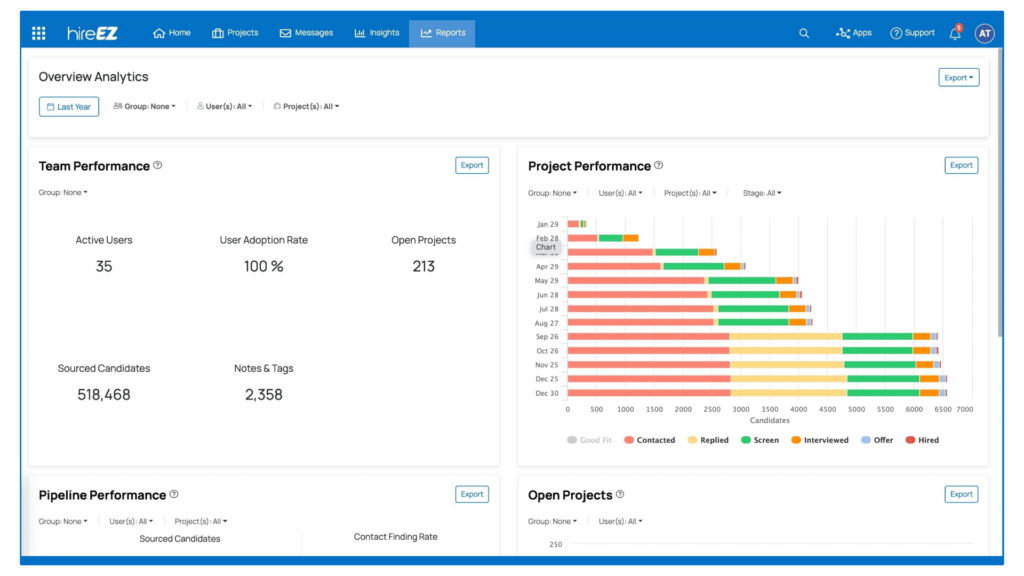Toggle the Contacted legend series
Viewport: 1024px width, 576px height.
[649, 440]
